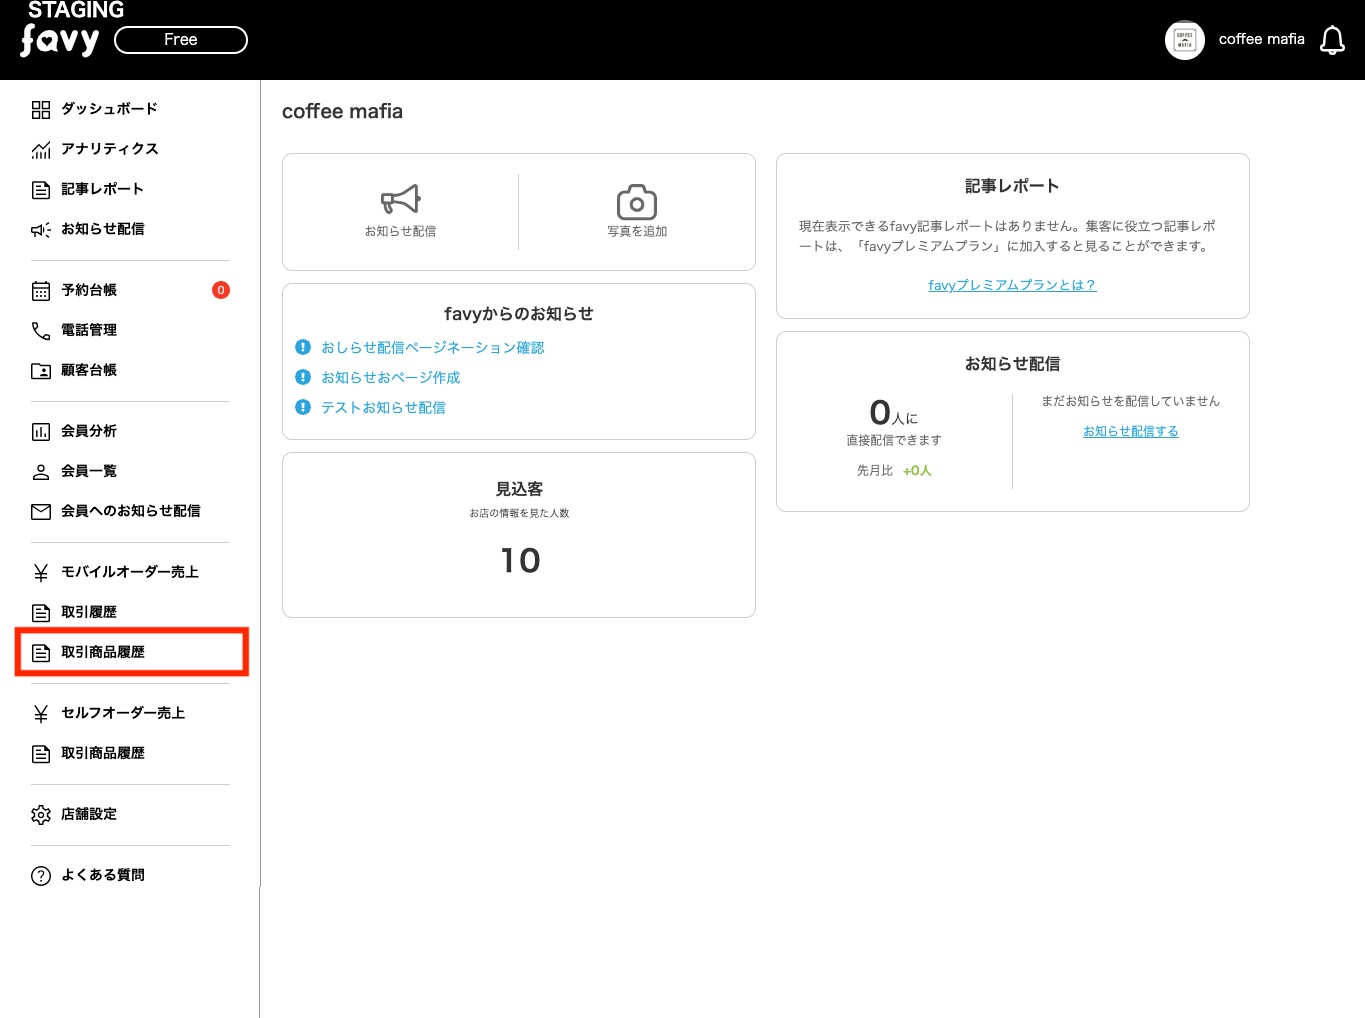This screenshot has height=1018, width=1365.
Task: Click the STAGING label in the header
Action: [76, 10]
